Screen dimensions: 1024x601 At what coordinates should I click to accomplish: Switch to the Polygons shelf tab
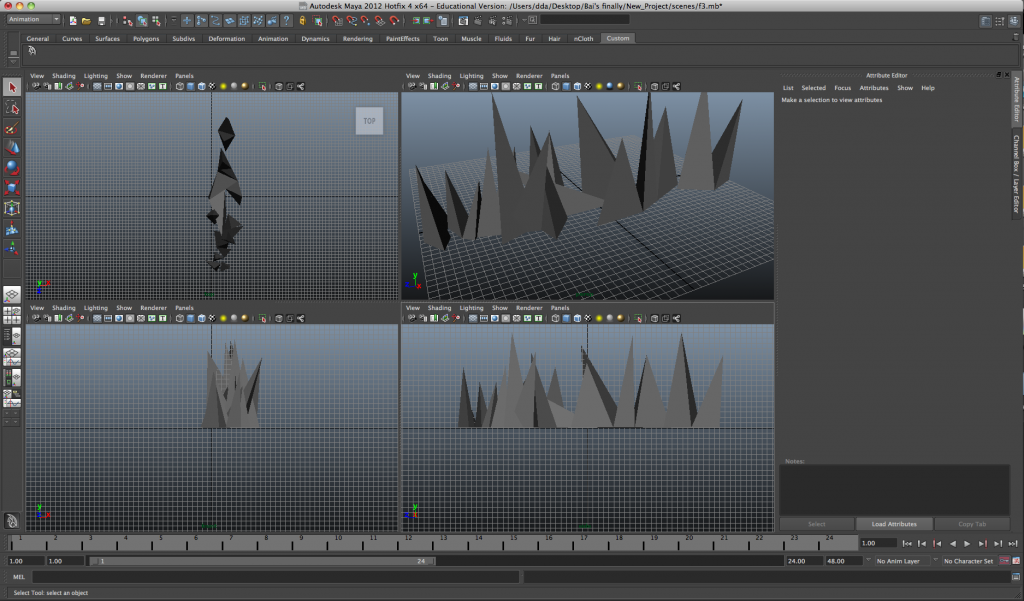tap(146, 39)
